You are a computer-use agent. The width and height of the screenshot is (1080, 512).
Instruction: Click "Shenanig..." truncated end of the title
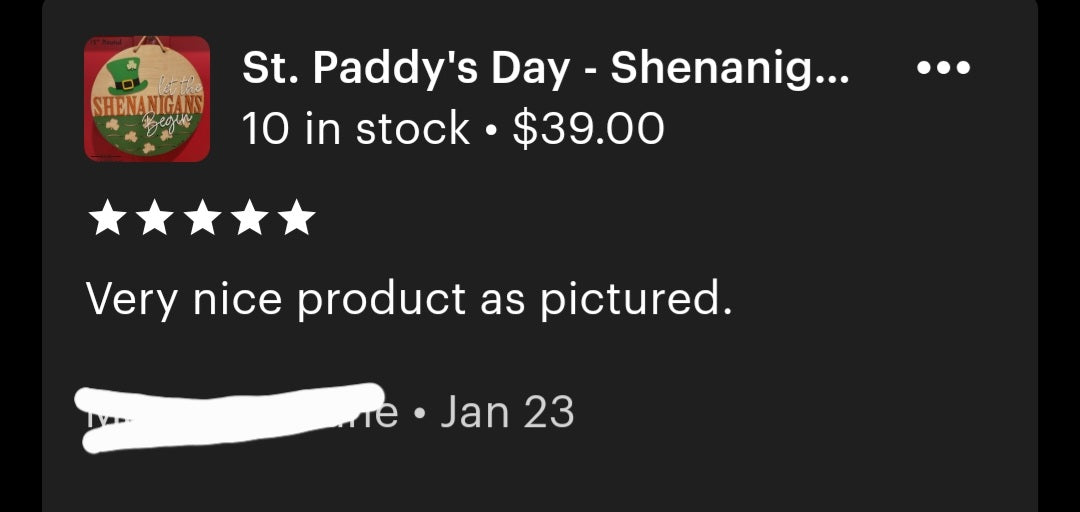click(x=730, y=69)
